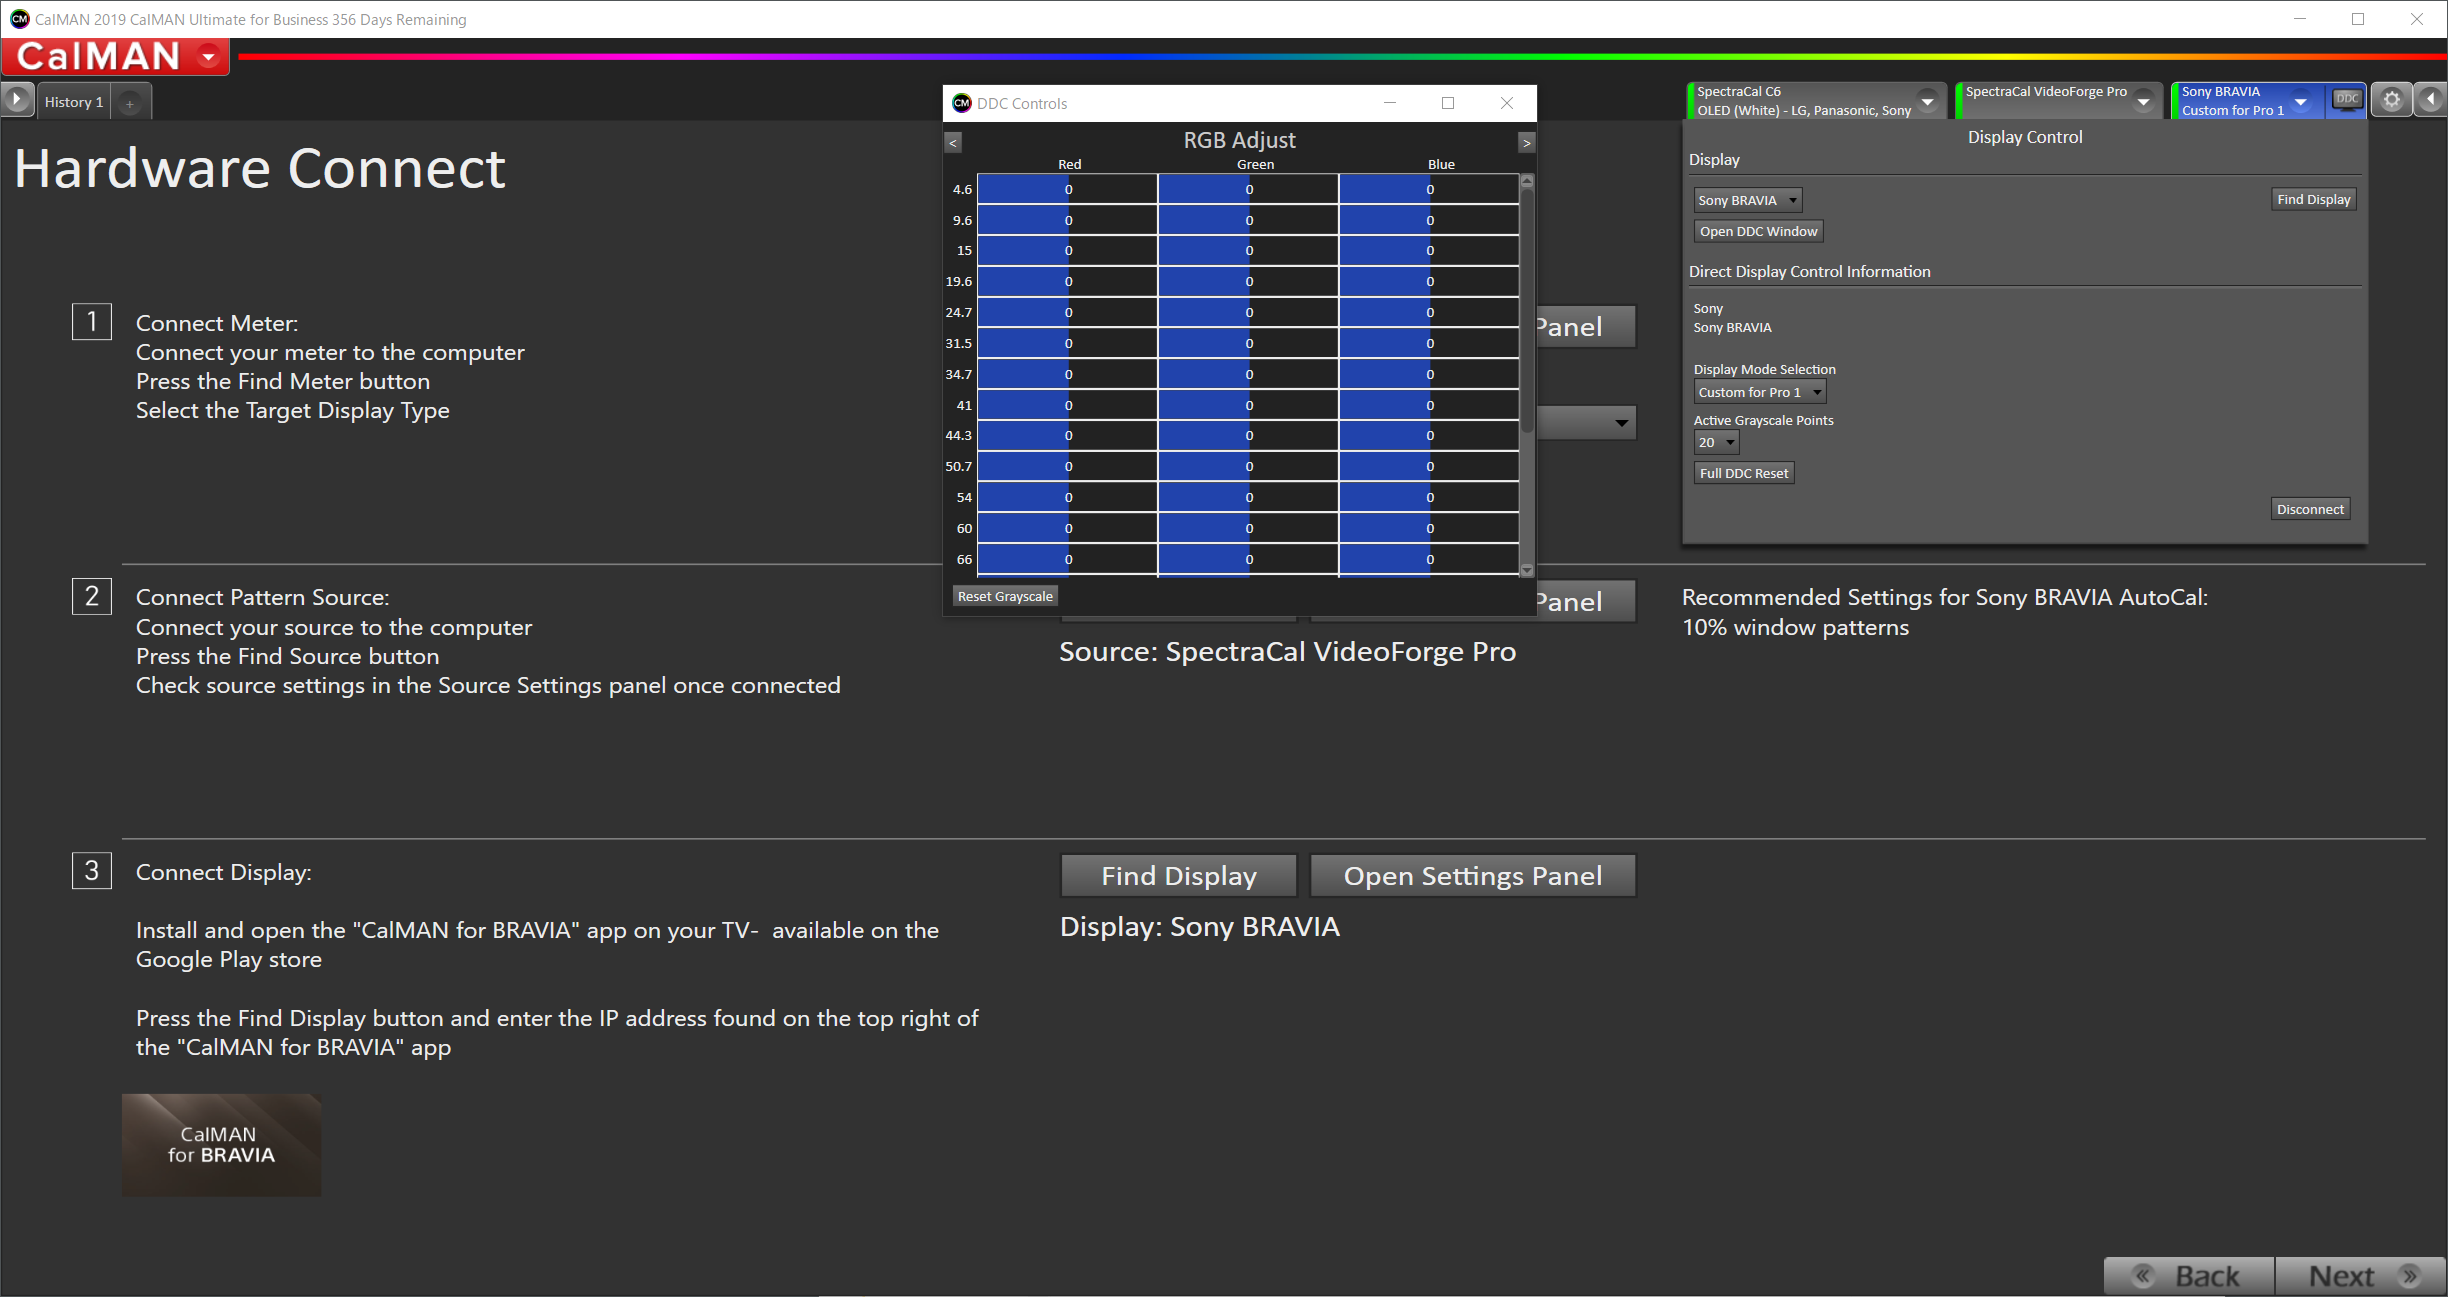Screen dimensions: 2448x1297
Task: Click the Disconnect button
Action: 2310,509
